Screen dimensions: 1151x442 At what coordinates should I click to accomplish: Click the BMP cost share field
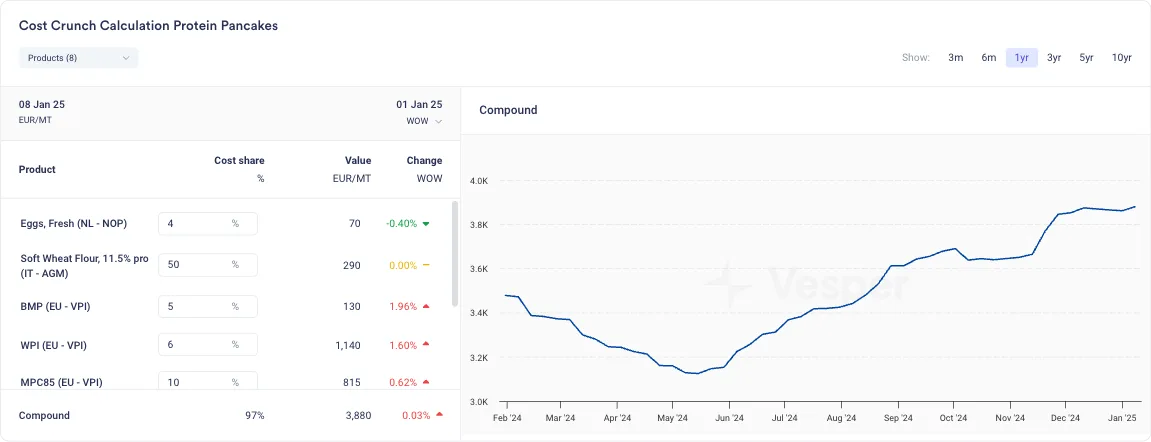(x=208, y=306)
